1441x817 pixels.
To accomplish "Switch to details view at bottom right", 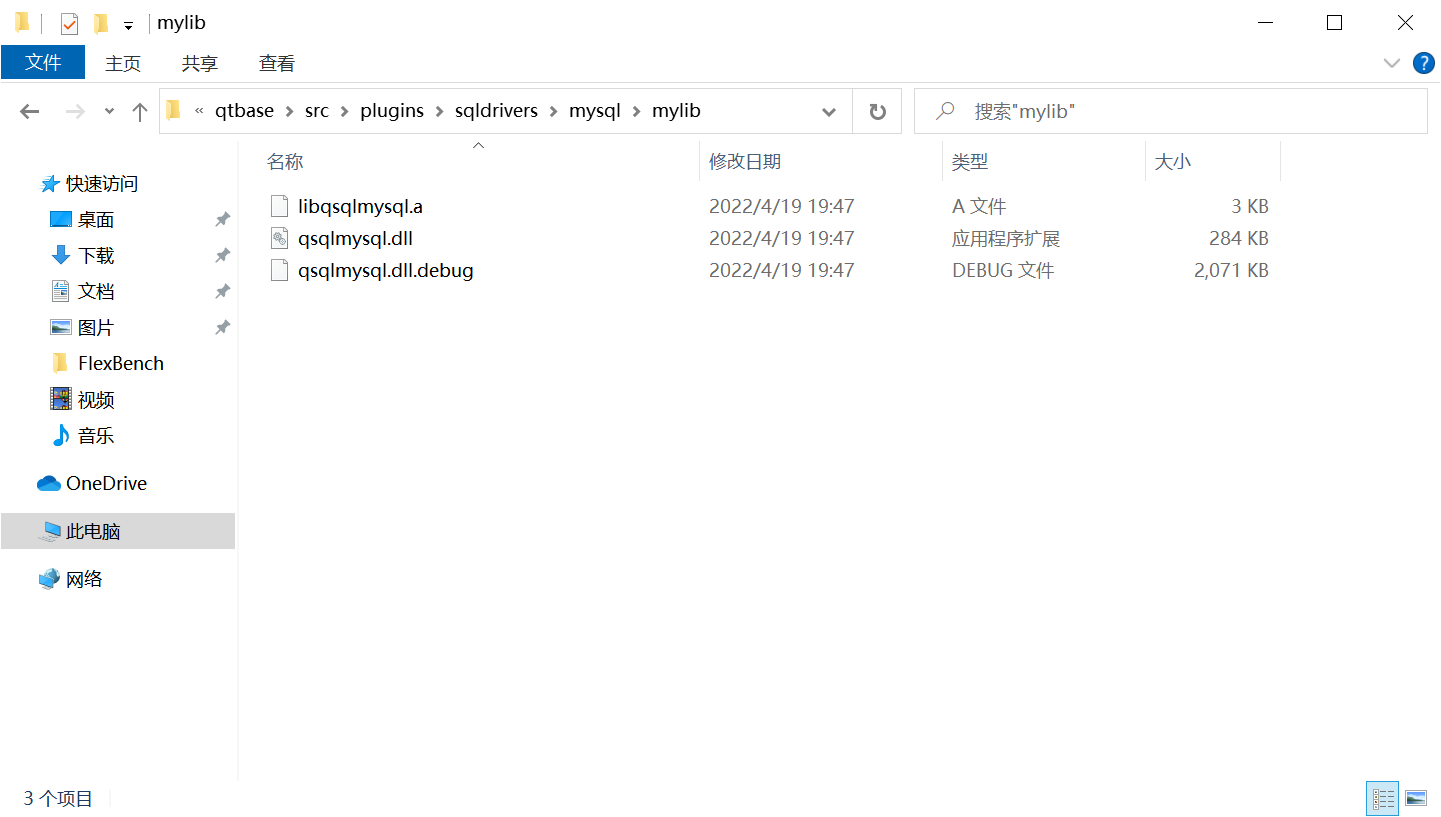I will click(1383, 798).
